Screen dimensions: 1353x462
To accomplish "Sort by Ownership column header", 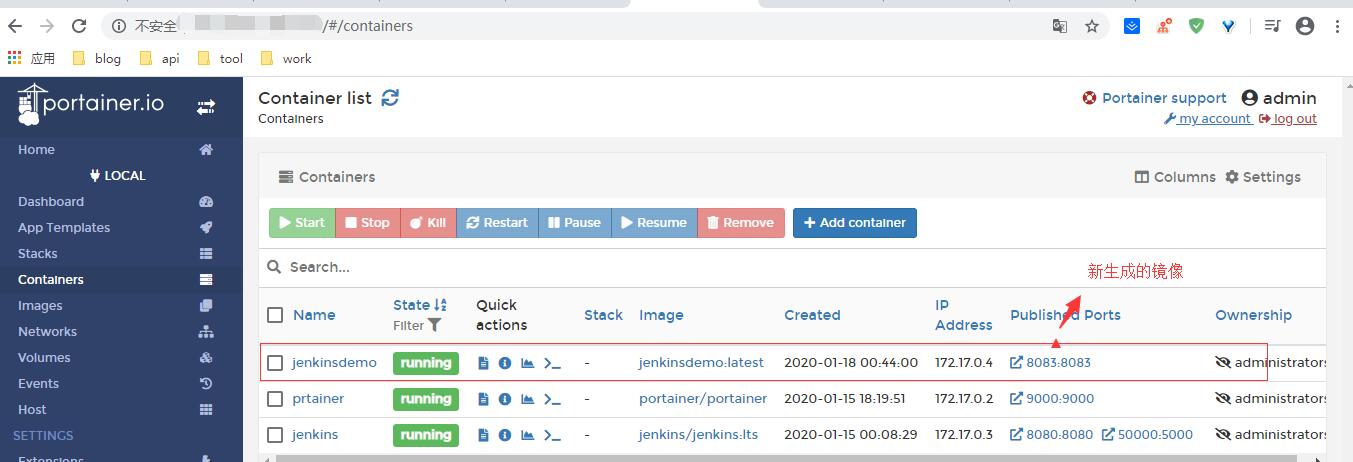I will (x=1253, y=315).
